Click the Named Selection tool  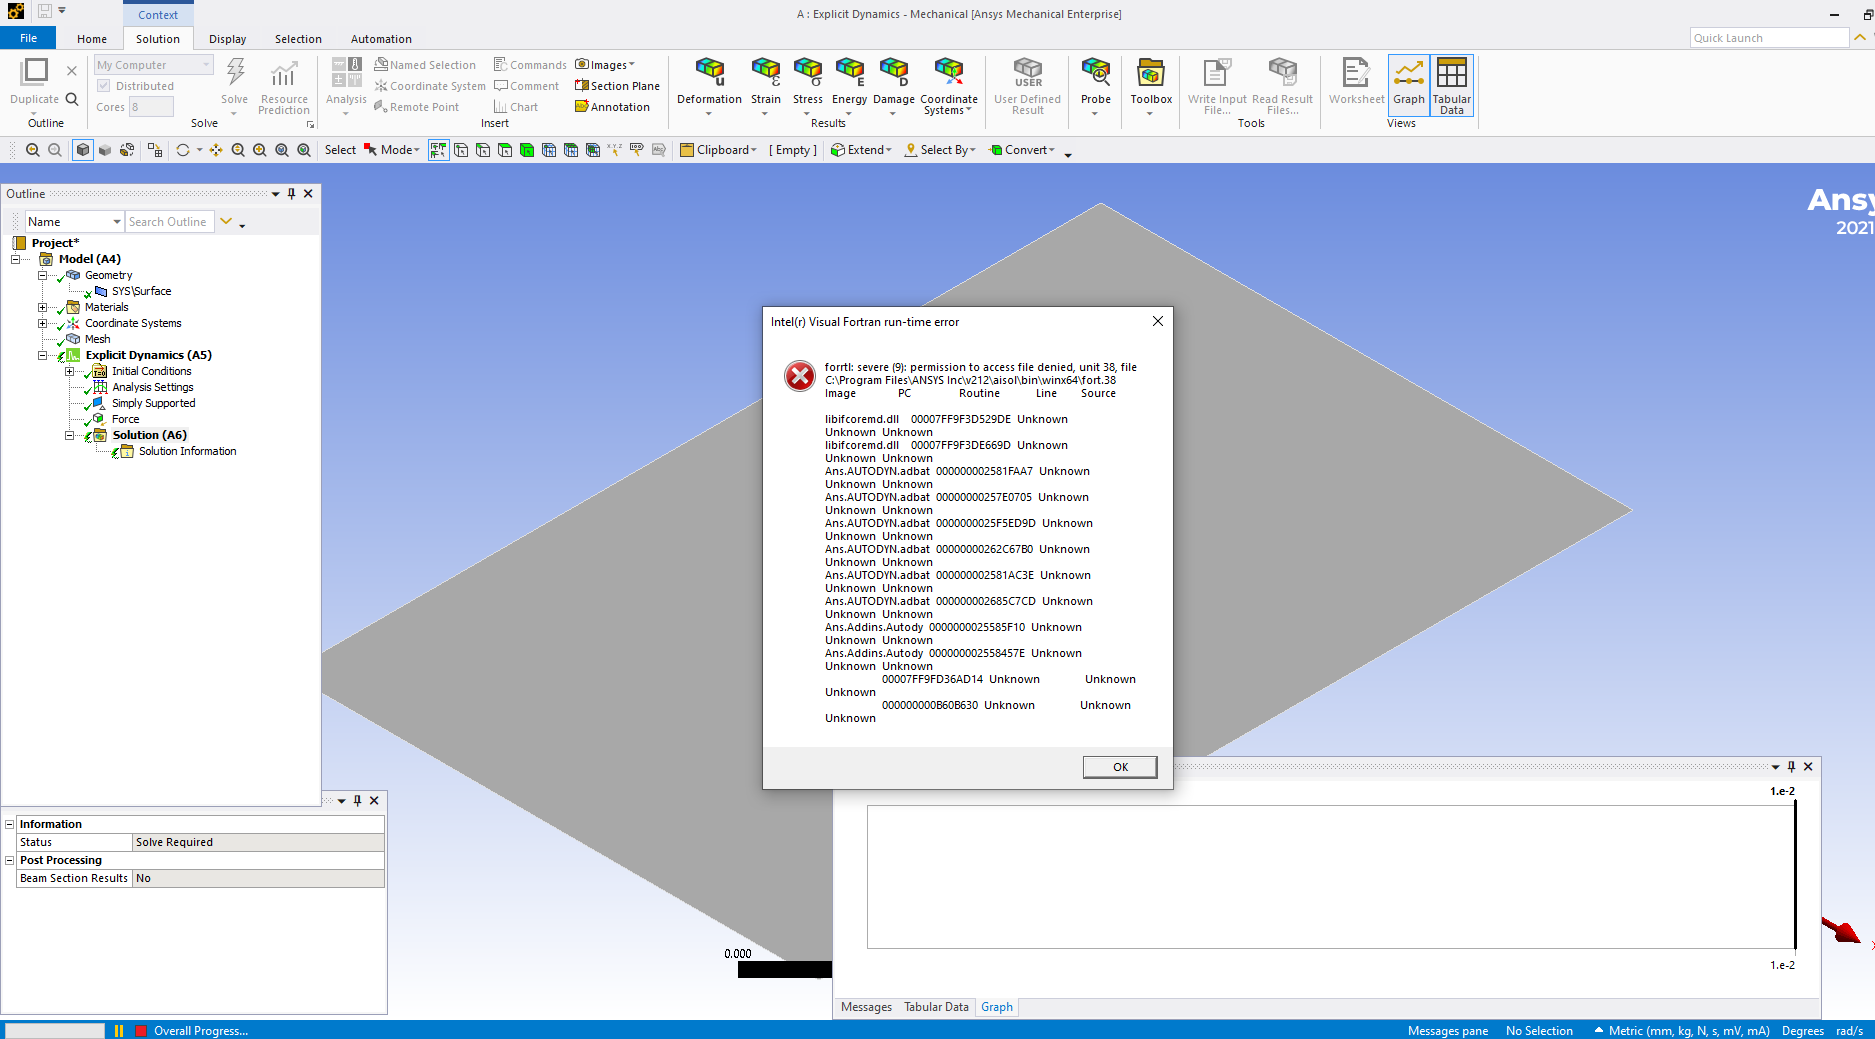click(x=425, y=65)
